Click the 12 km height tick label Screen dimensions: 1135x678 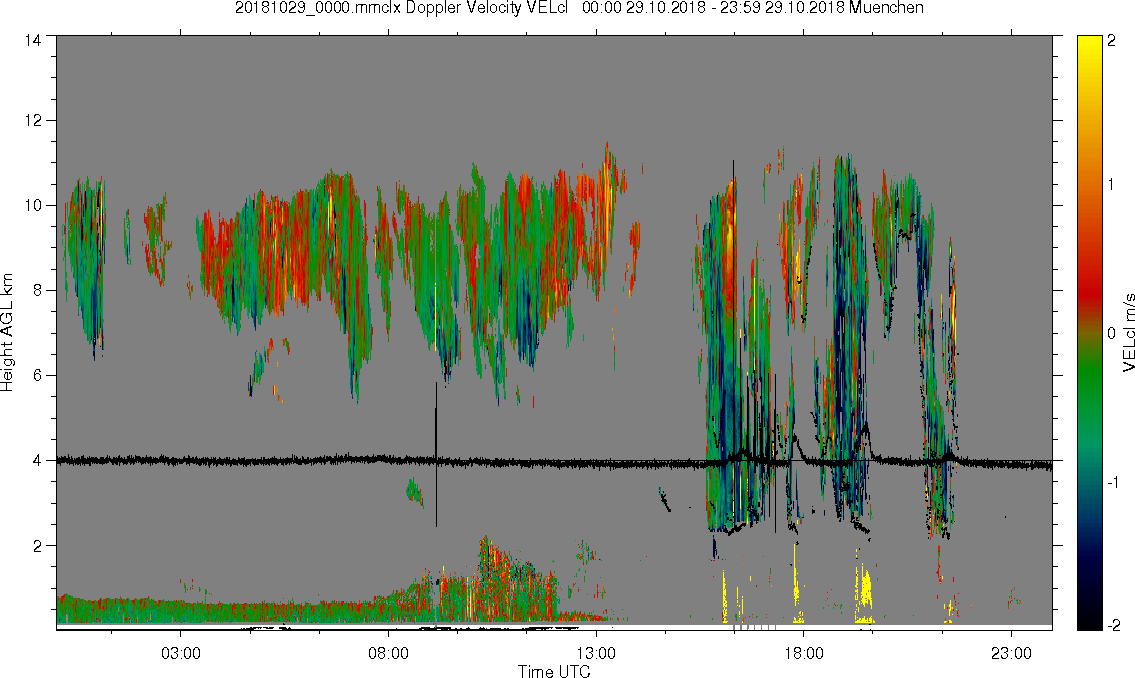tap(33, 120)
